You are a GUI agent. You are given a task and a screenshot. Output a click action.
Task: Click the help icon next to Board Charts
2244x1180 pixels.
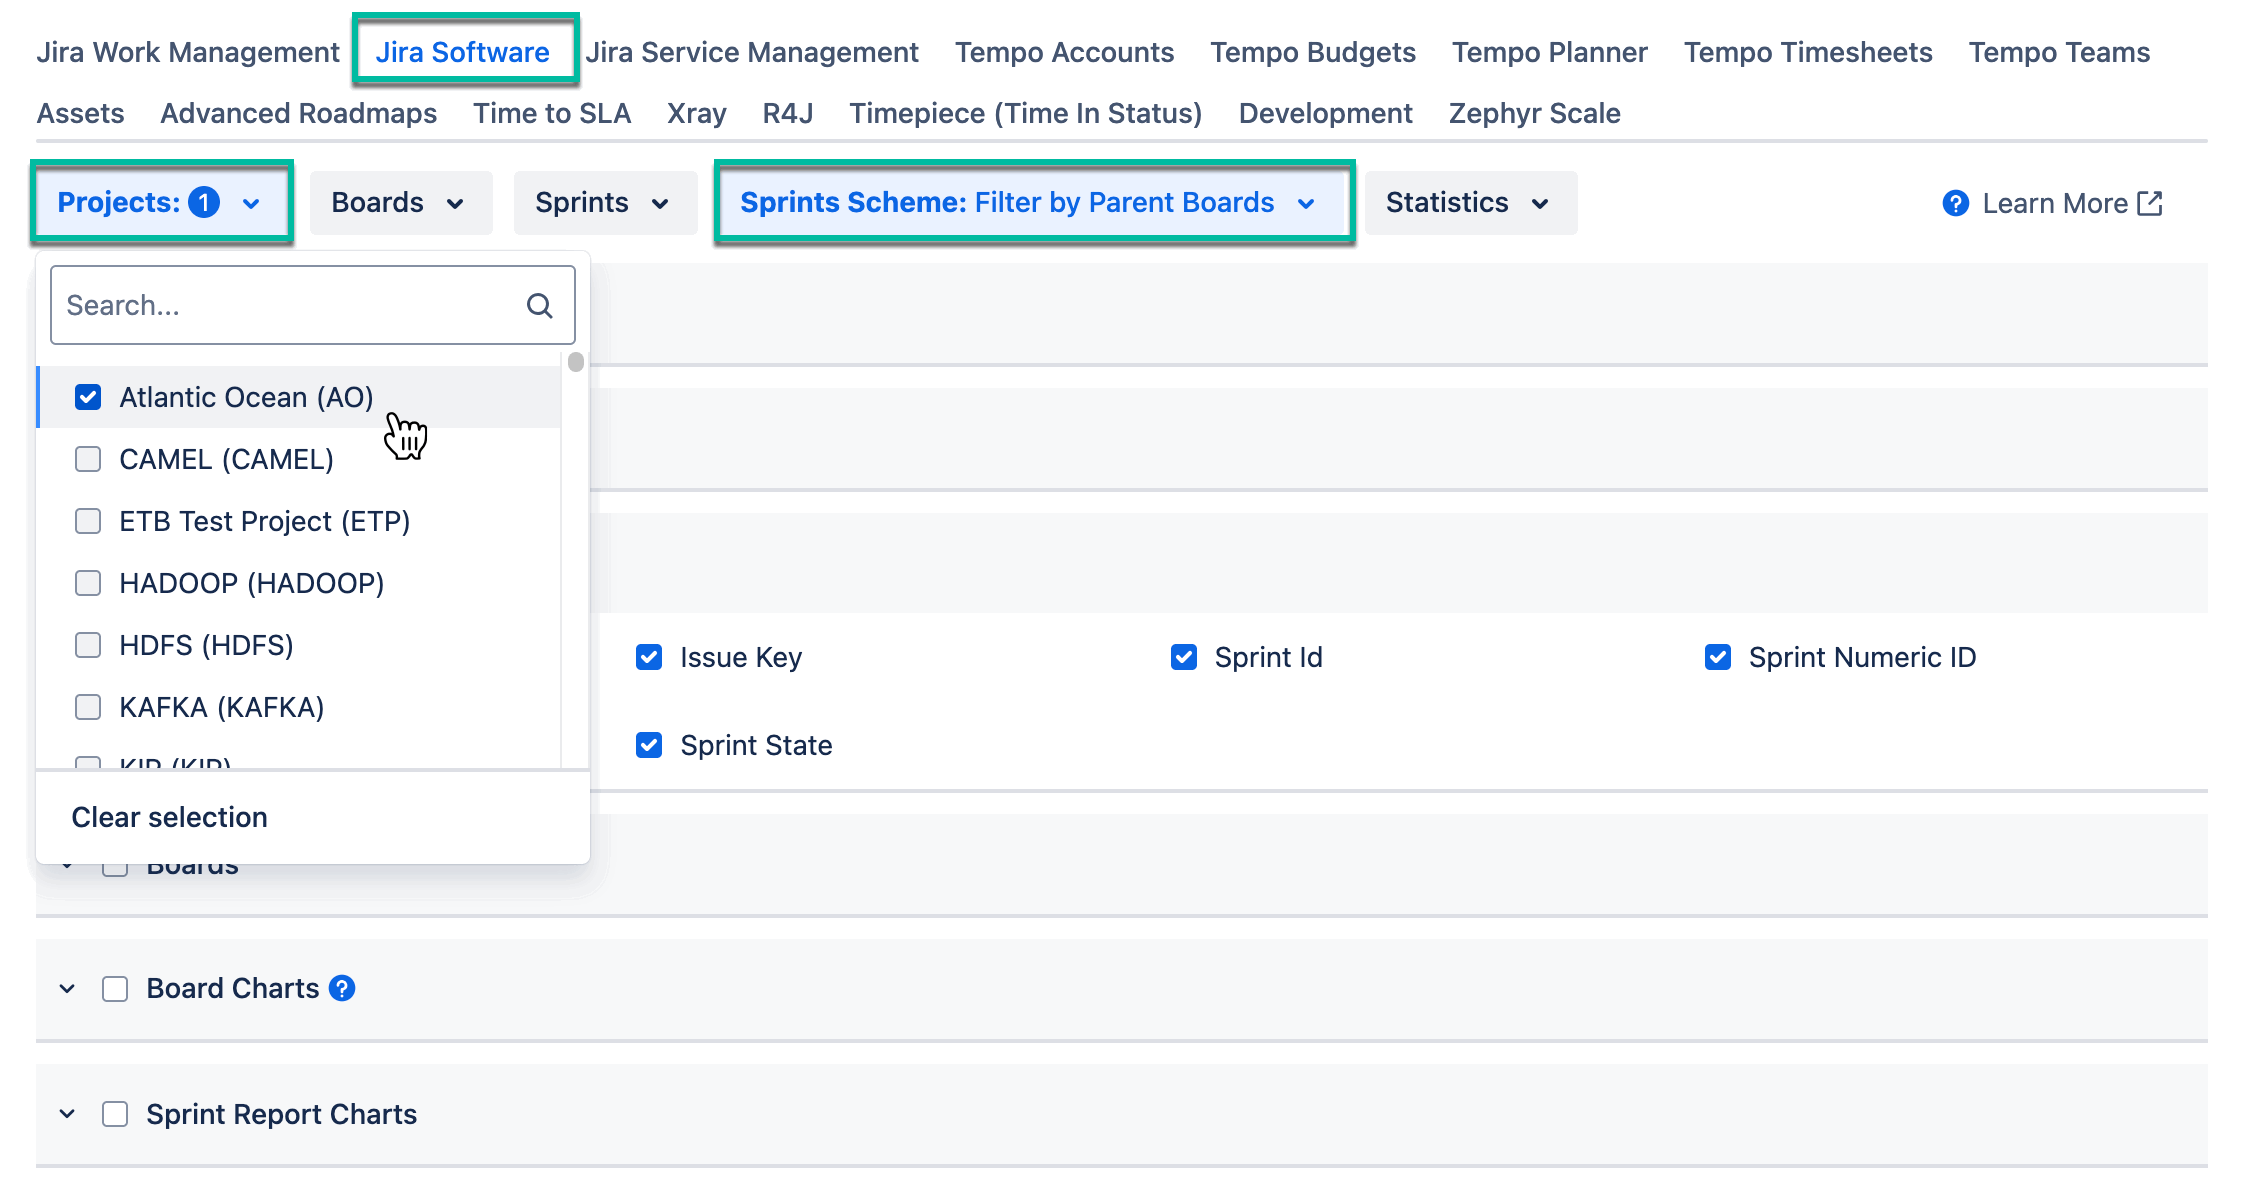pos(342,988)
